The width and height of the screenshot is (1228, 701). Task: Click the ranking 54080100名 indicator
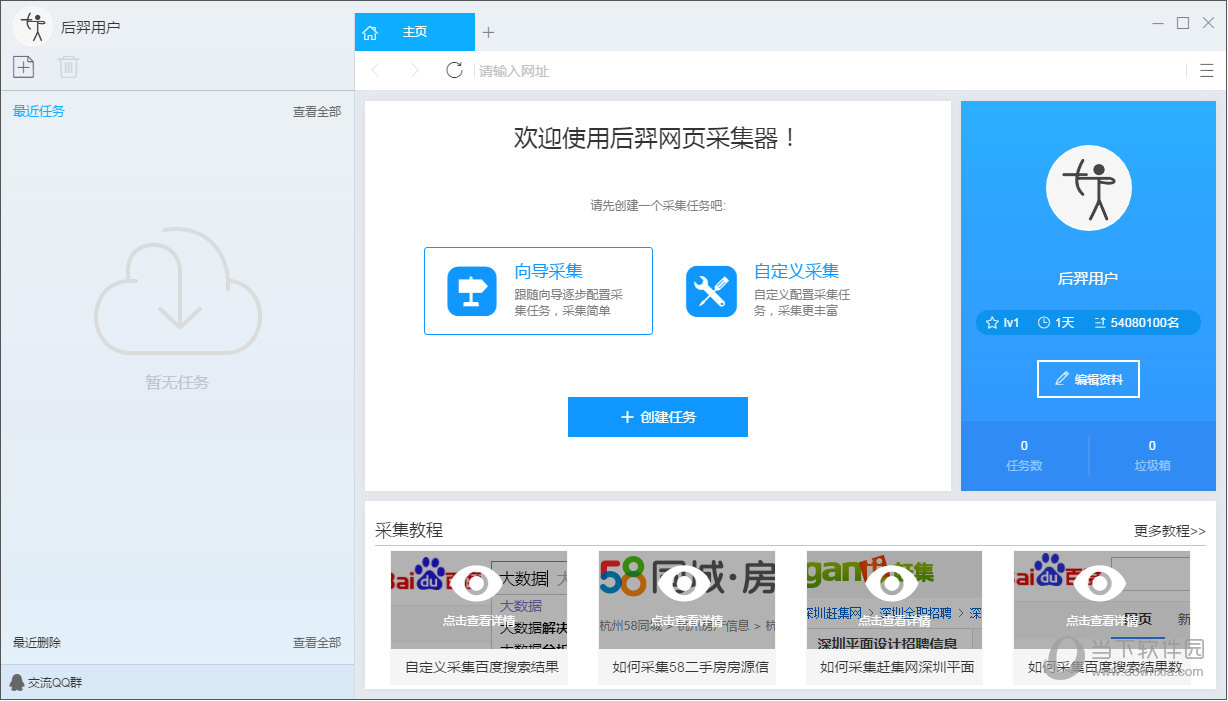click(1137, 323)
